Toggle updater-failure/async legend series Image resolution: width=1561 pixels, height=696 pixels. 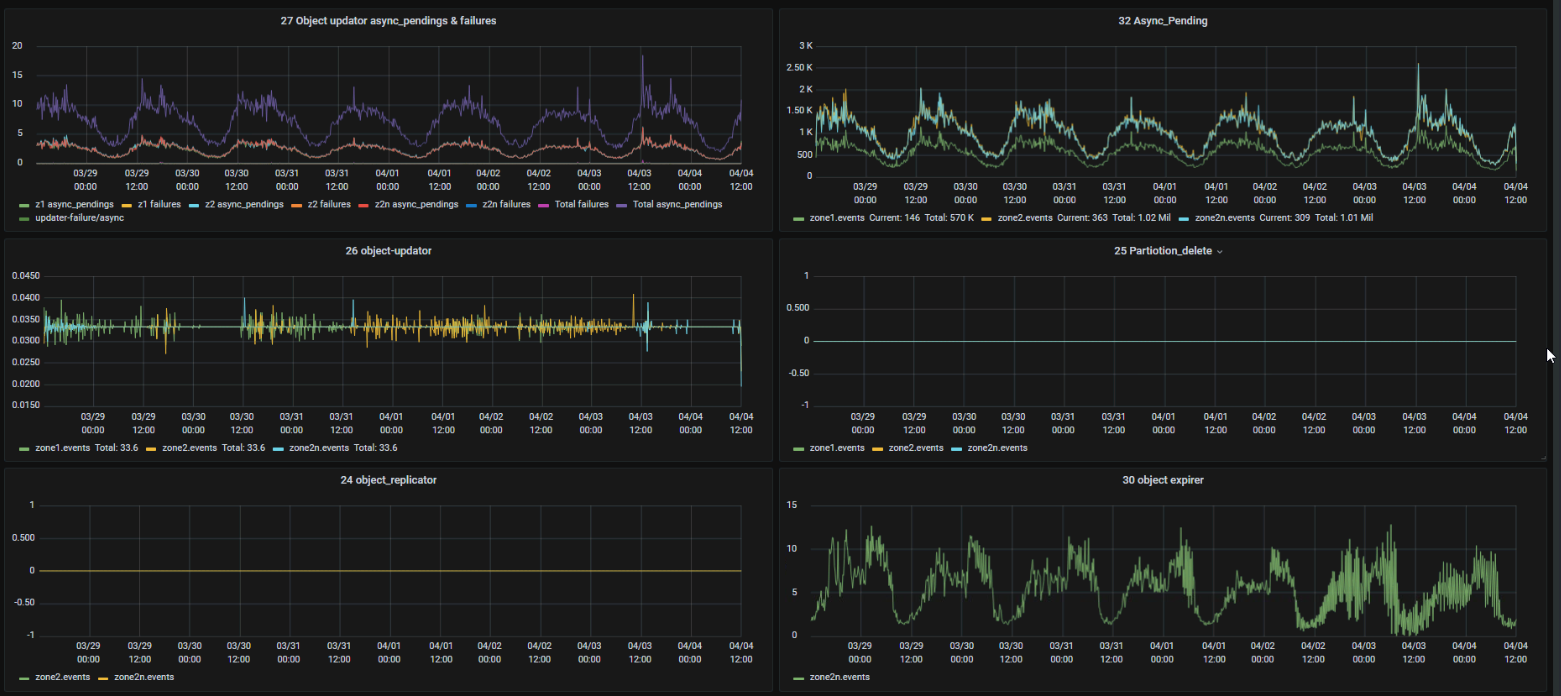tap(80, 218)
